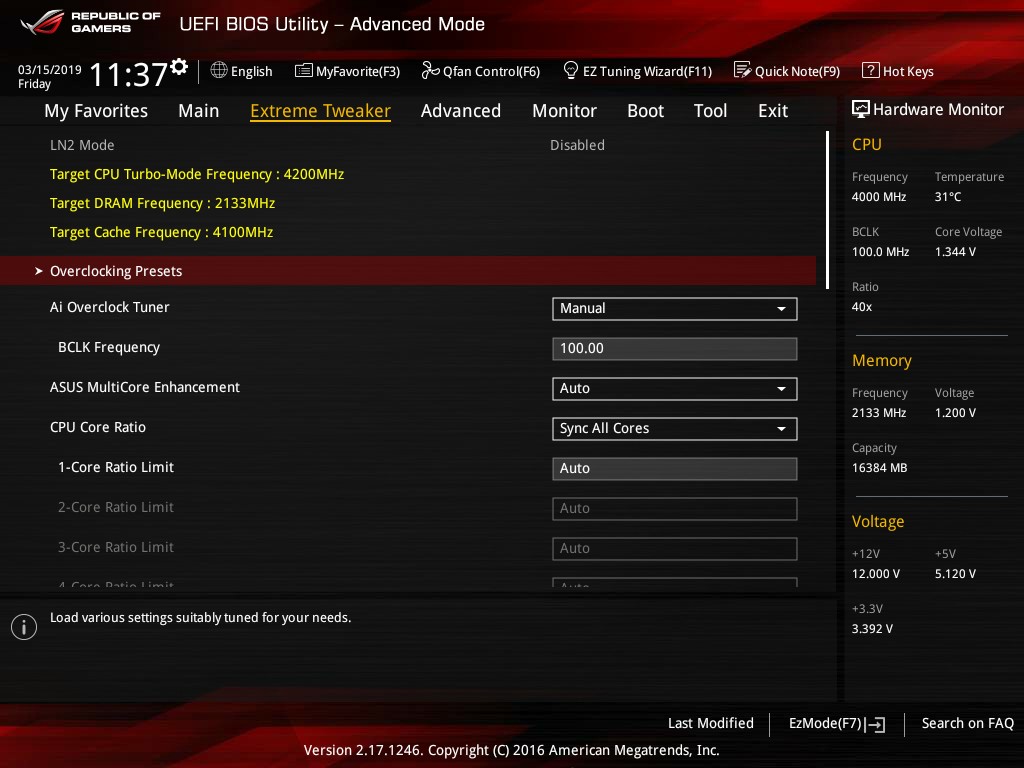Open the Tool tab
Viewport: 1024px width, 768px height.
pyautogui.click(x=710, y=110)
